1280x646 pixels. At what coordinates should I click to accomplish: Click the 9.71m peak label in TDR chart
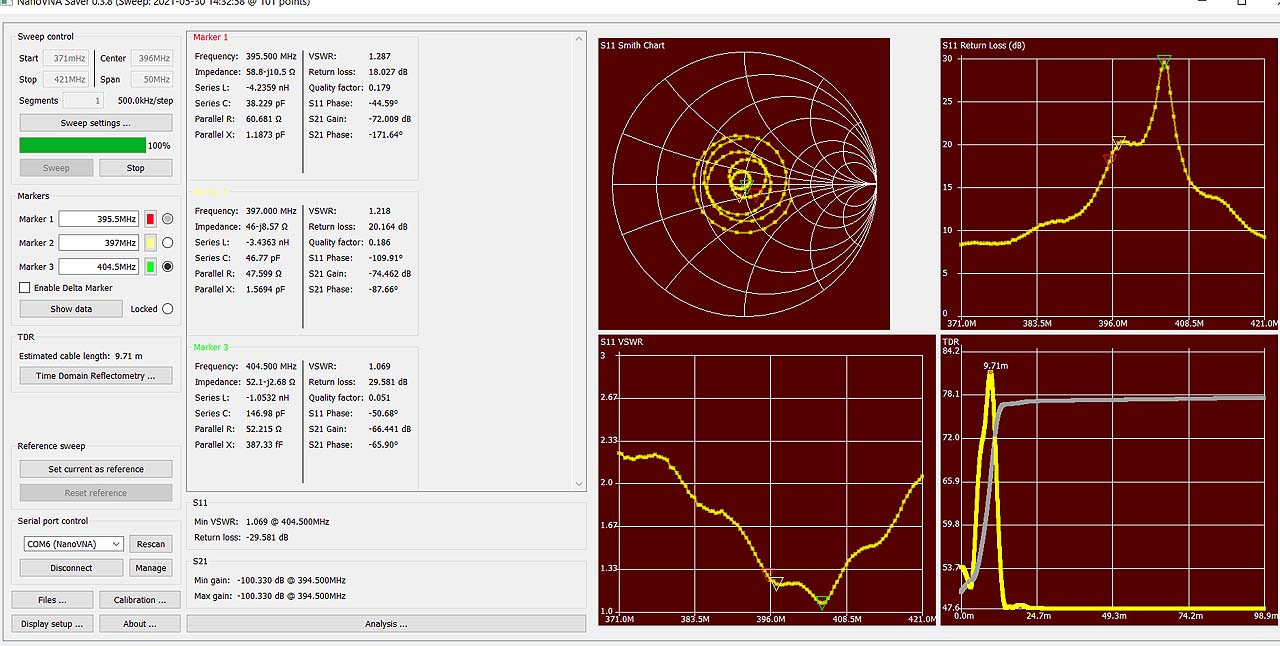coord(996,366)
